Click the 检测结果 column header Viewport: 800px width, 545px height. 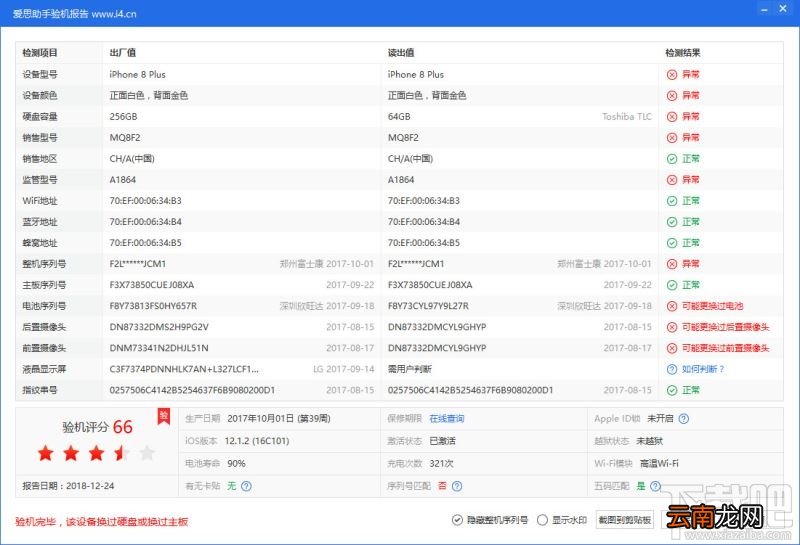click(683, 53)
